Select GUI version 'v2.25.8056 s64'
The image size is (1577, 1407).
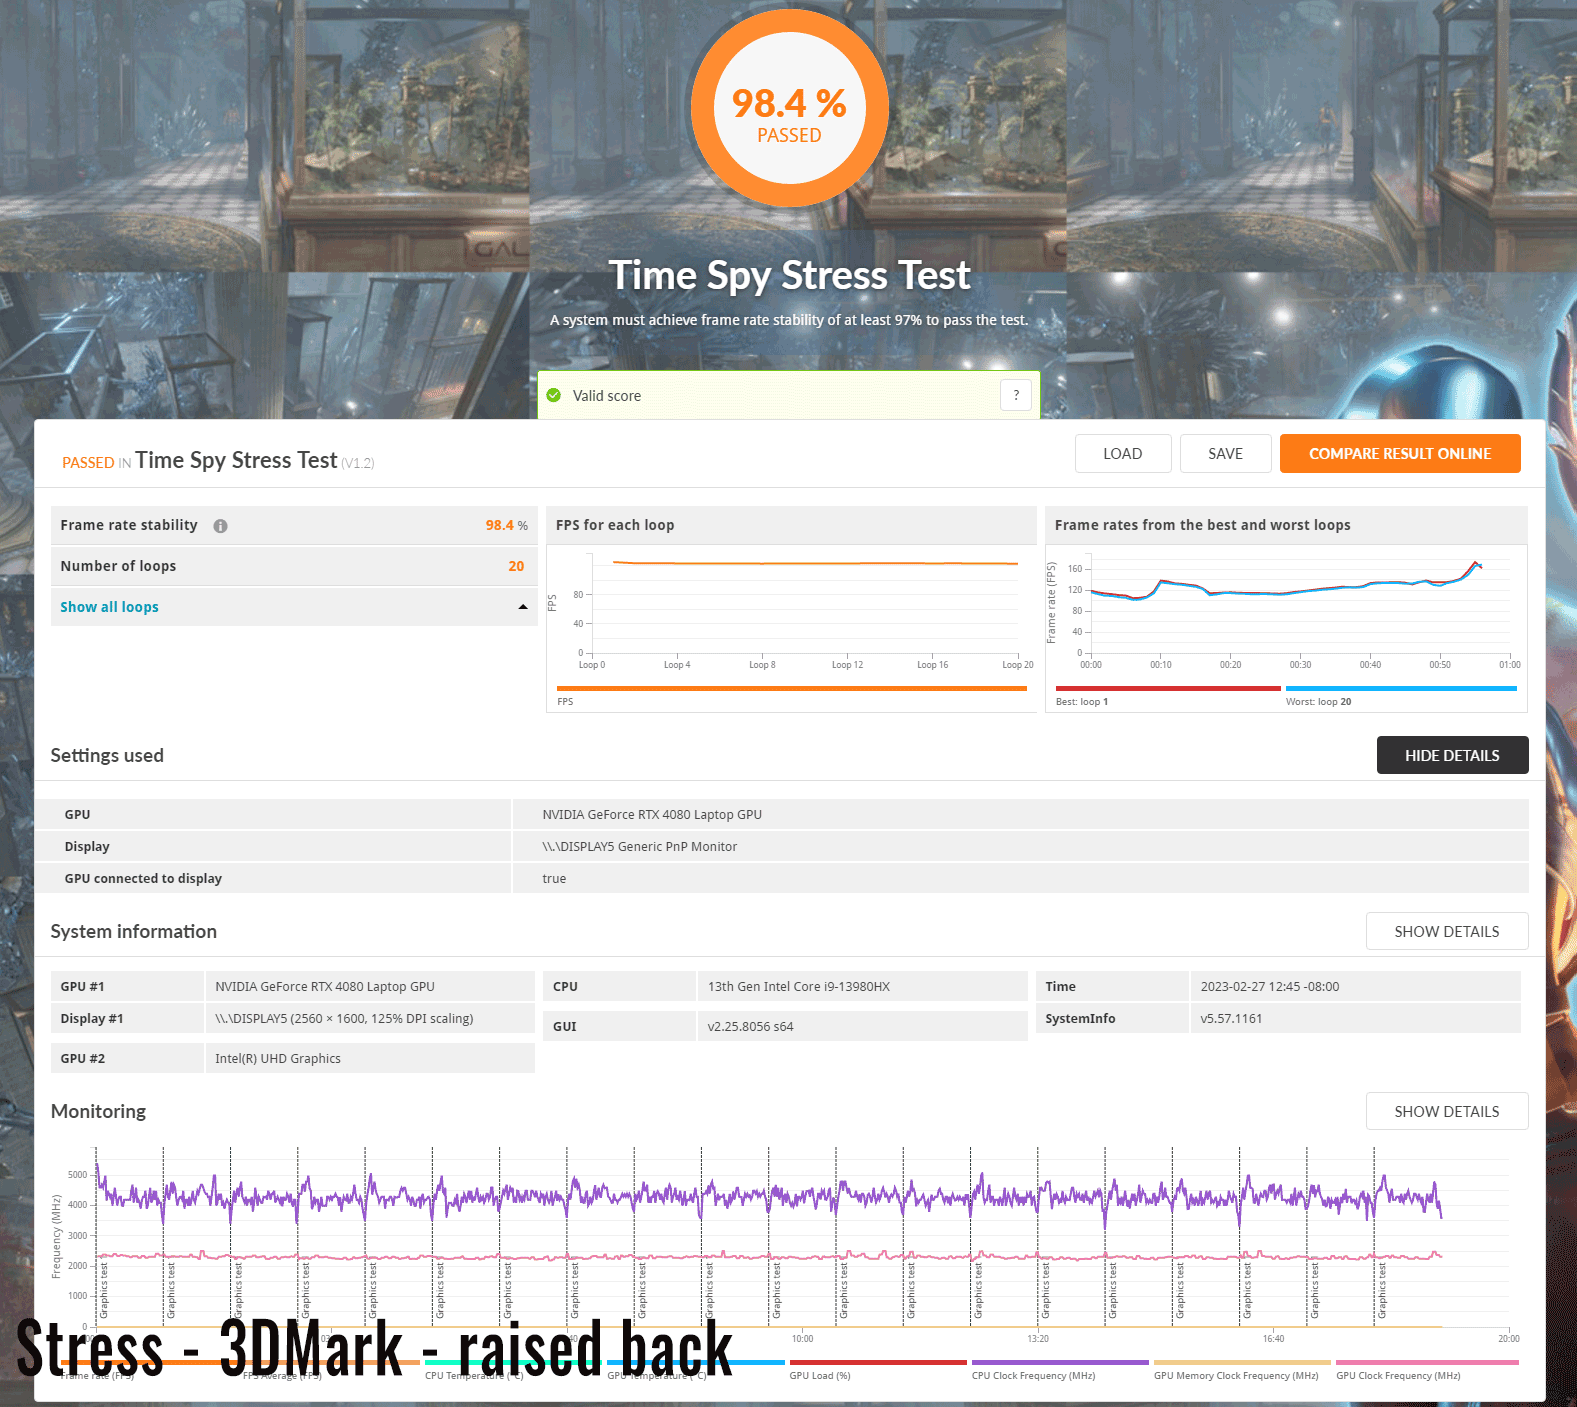point(750,1026)
